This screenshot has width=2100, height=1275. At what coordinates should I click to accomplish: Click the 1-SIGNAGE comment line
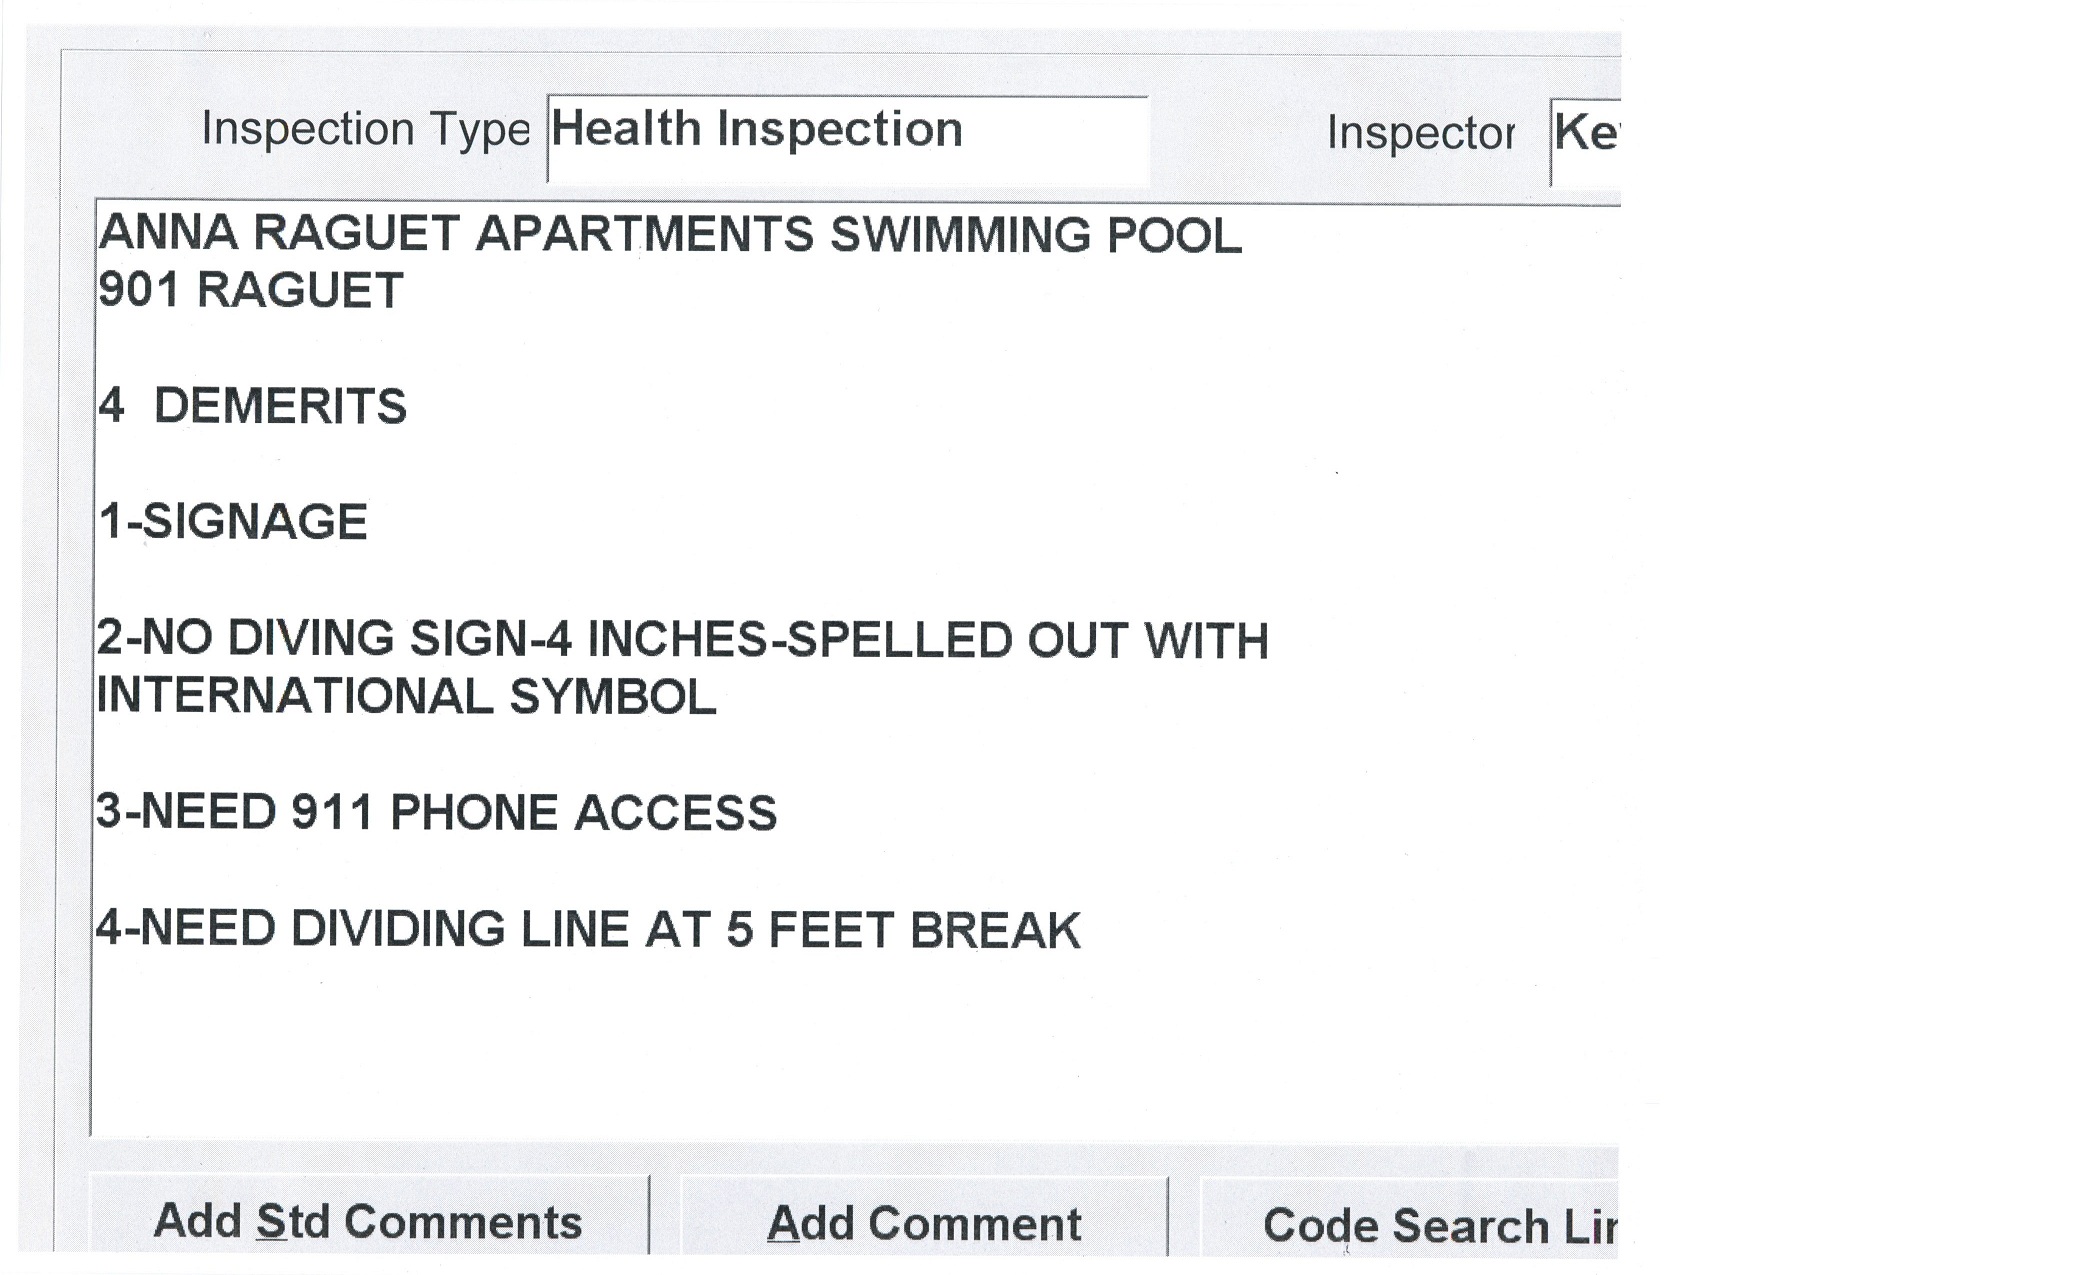(x=233, y=522)
